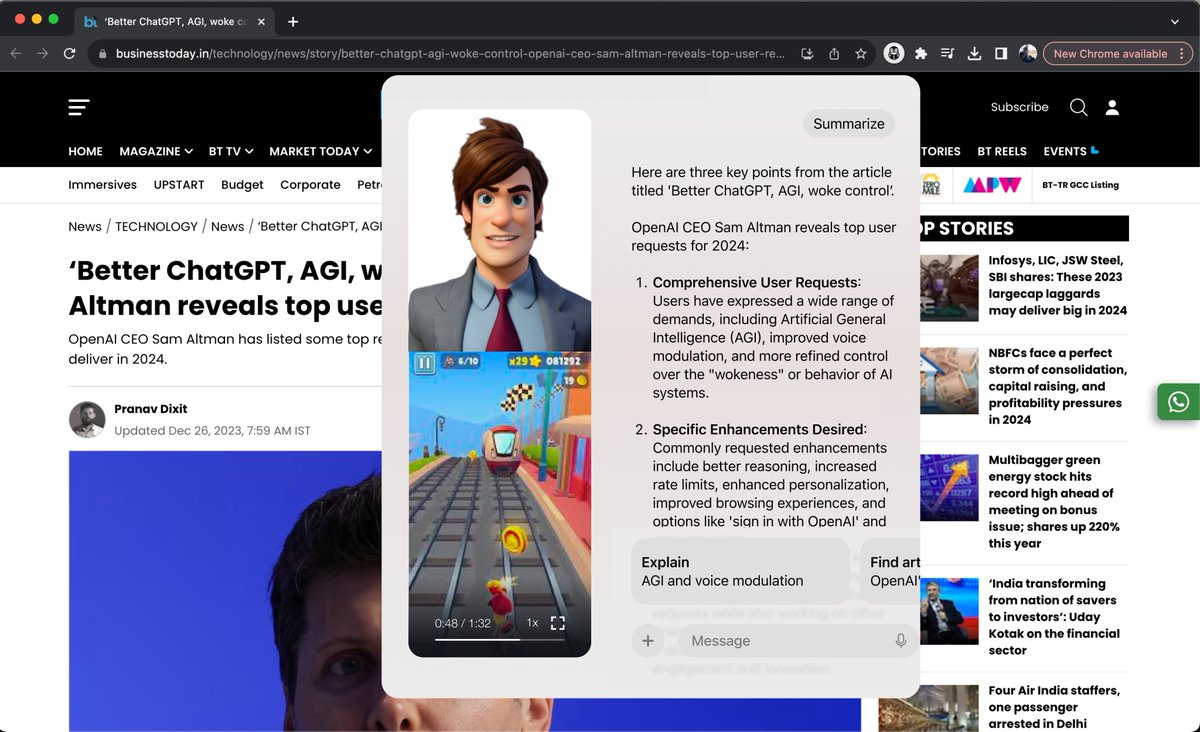Expand the MARKET TODAY dropdown
1200x732 pixels.
tap(320, 151)
